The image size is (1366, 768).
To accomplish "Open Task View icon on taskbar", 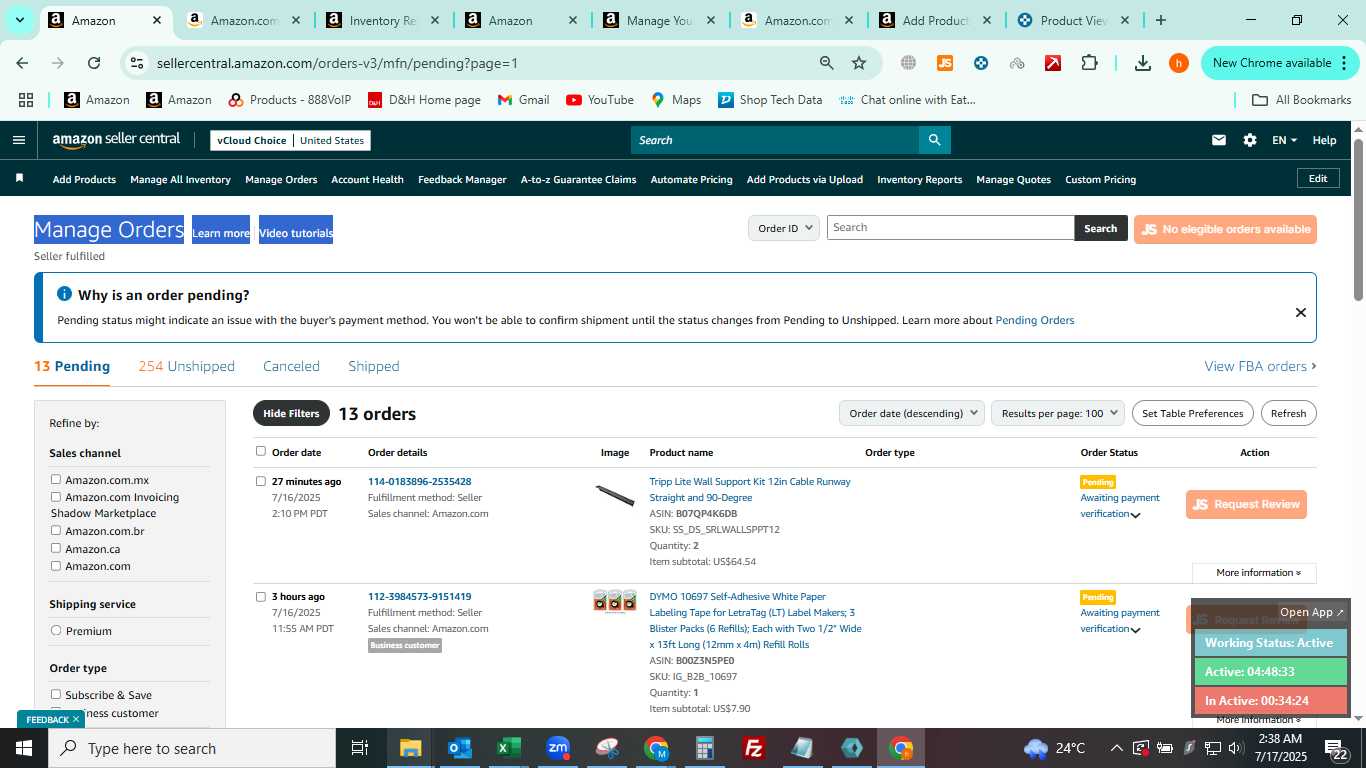I will tap(360, 748).
